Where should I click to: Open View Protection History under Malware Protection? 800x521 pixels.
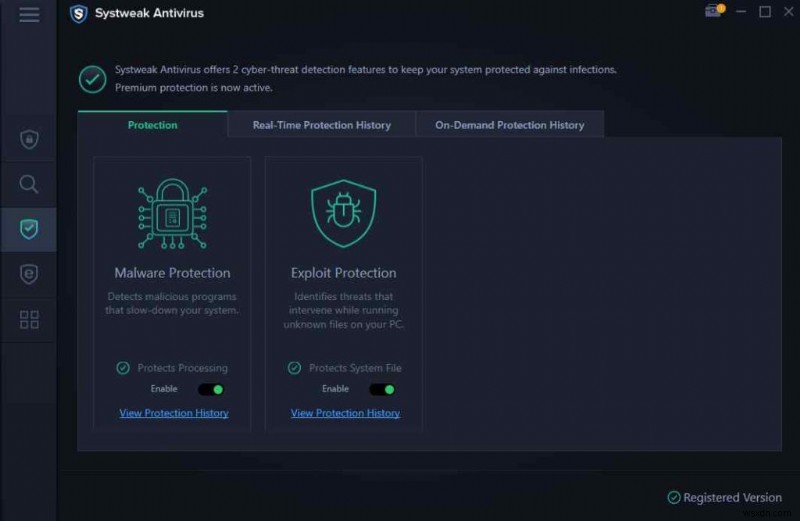coord(174,413)
